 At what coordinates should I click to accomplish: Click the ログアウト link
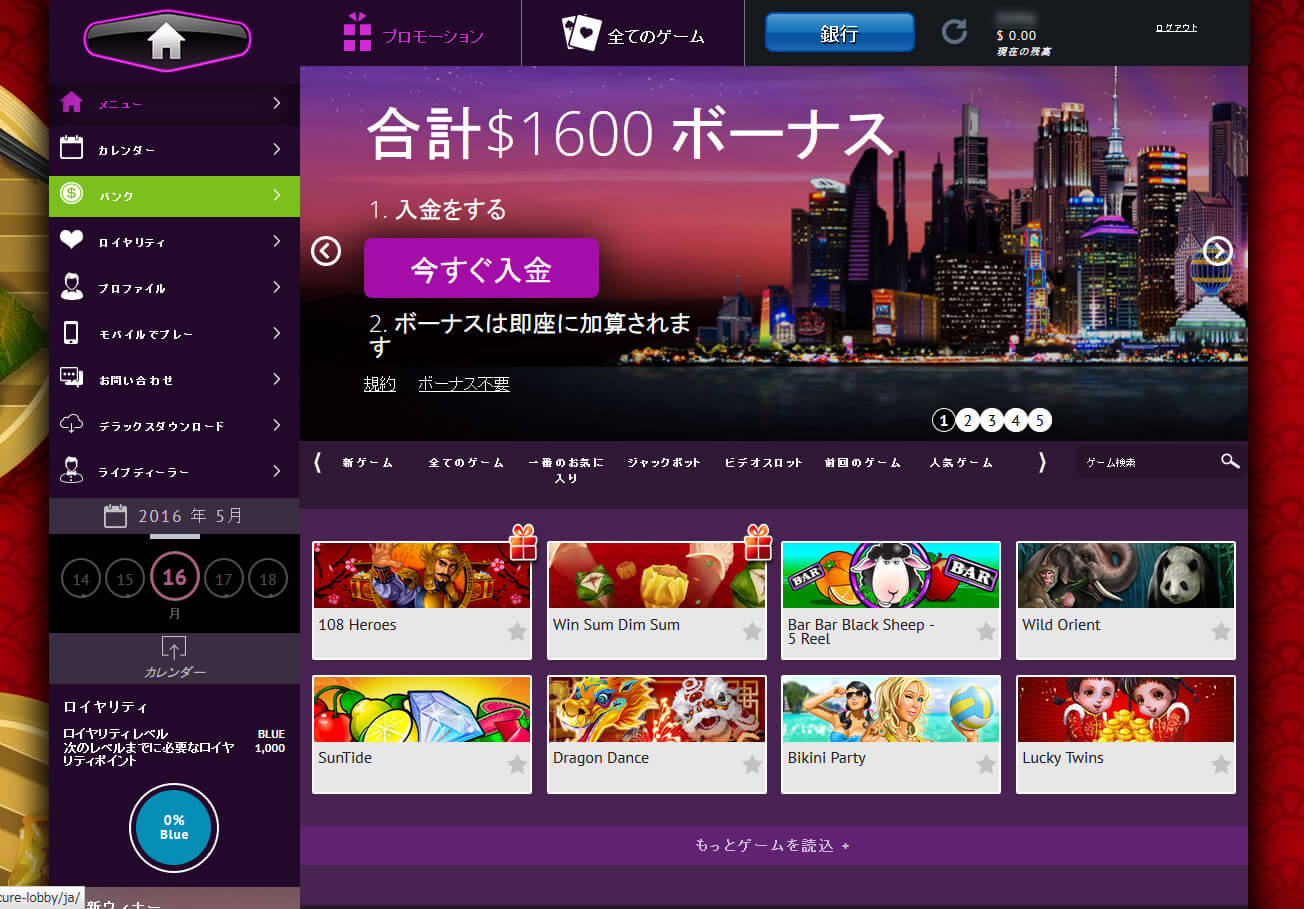[x=1175, y=28]
